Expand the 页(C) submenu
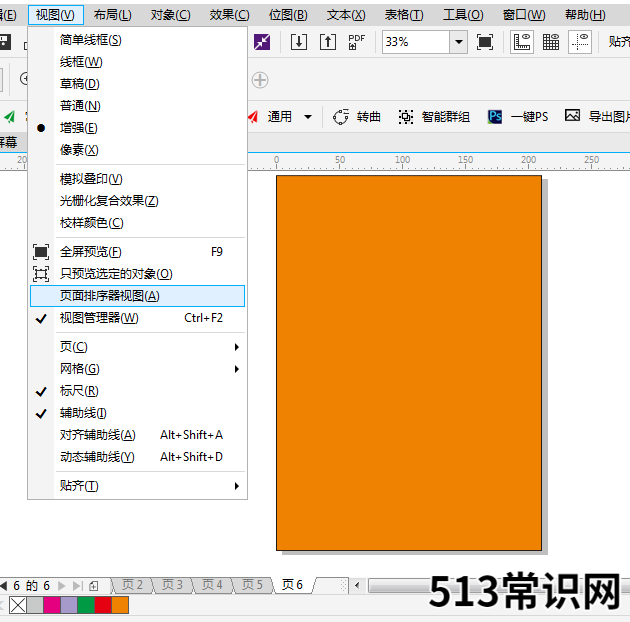The image size is (630, 622). point(137,347)
